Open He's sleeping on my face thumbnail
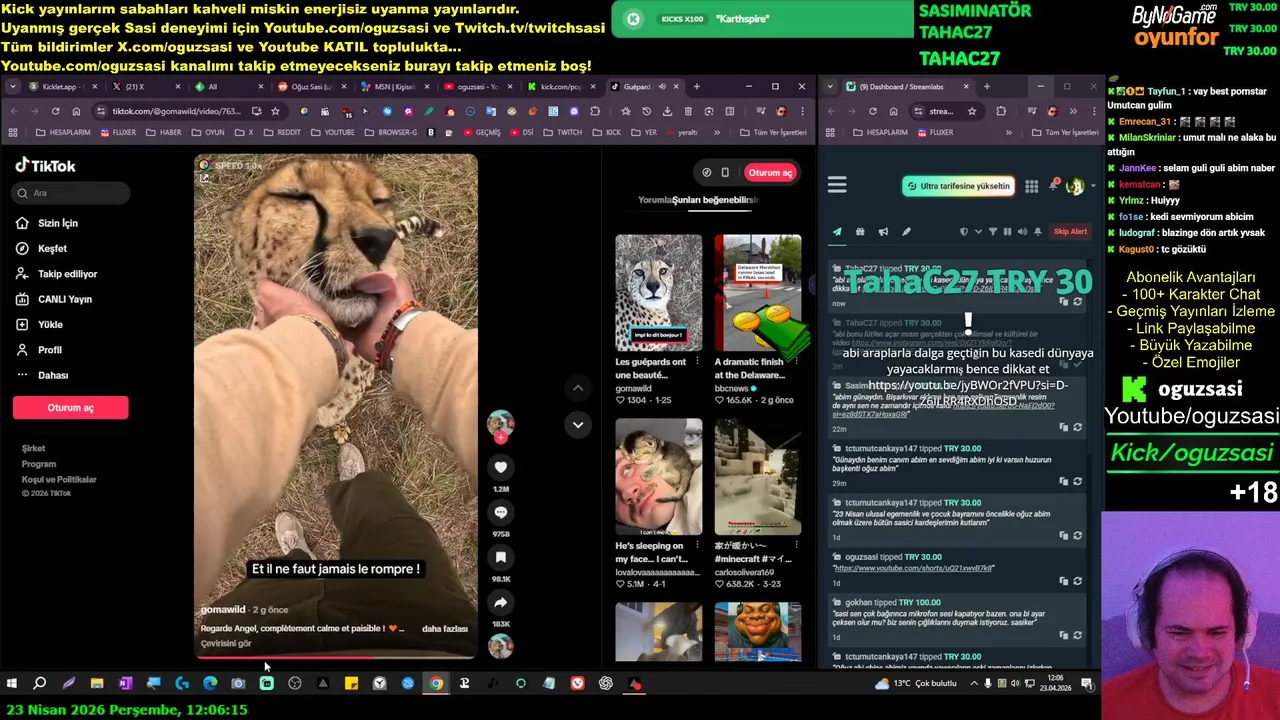This screenshot has width=1280, height=720. click(658, 476)
